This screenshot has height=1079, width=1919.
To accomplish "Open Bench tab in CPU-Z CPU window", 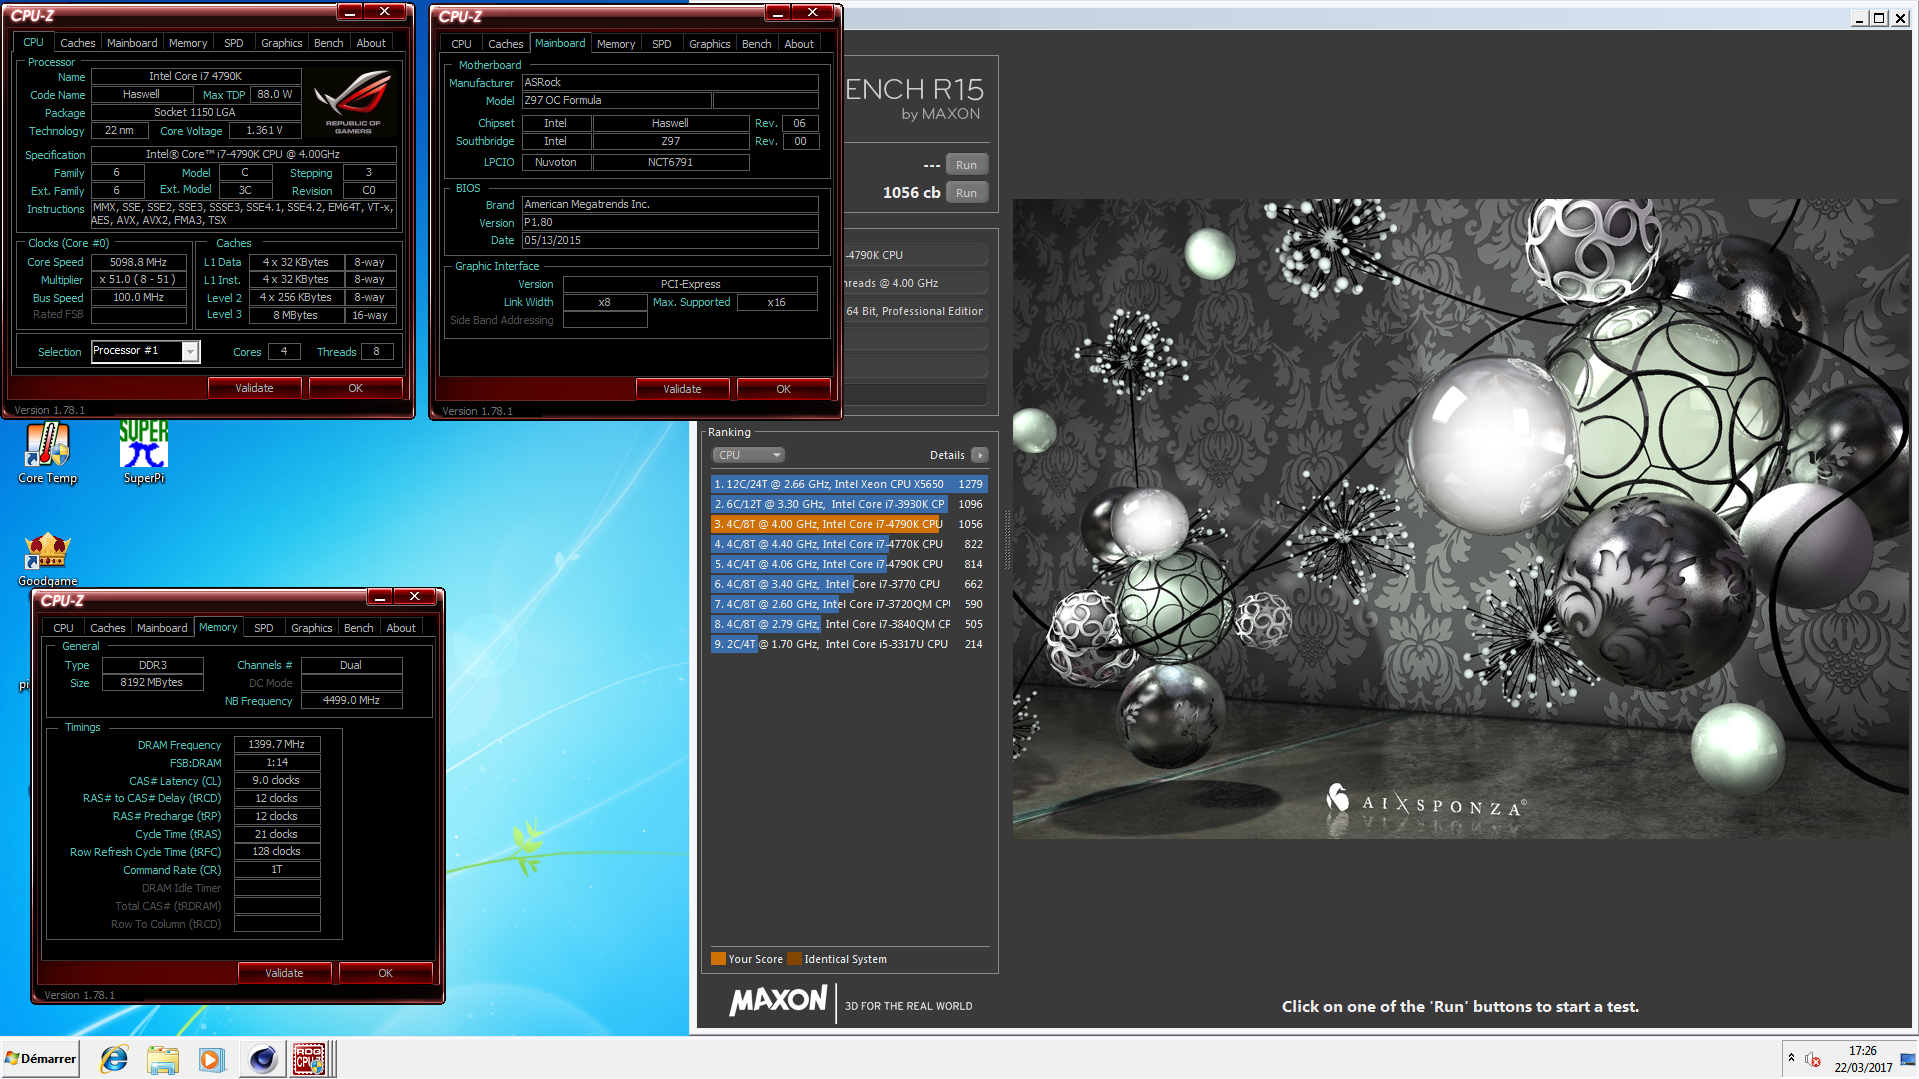I will (x=328, y=43).
